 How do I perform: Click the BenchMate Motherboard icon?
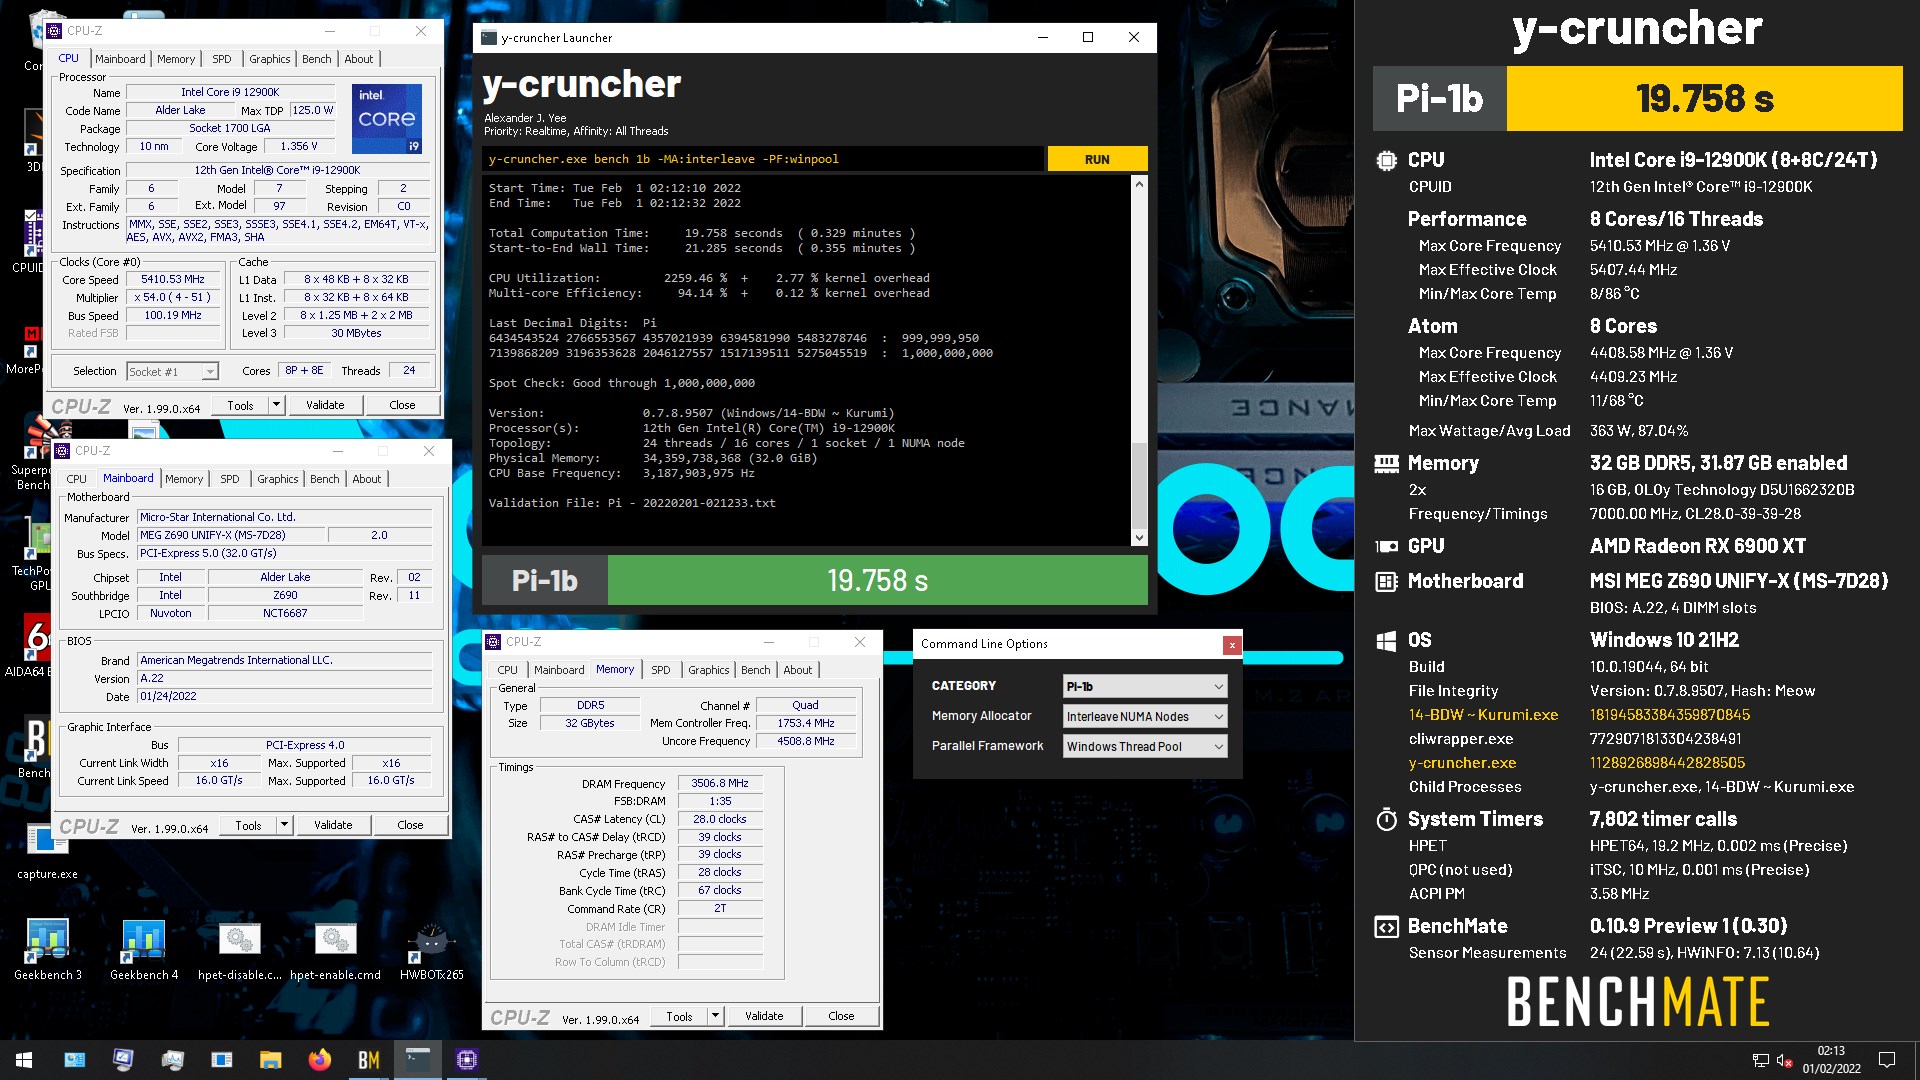click(x=1386, y=581)
